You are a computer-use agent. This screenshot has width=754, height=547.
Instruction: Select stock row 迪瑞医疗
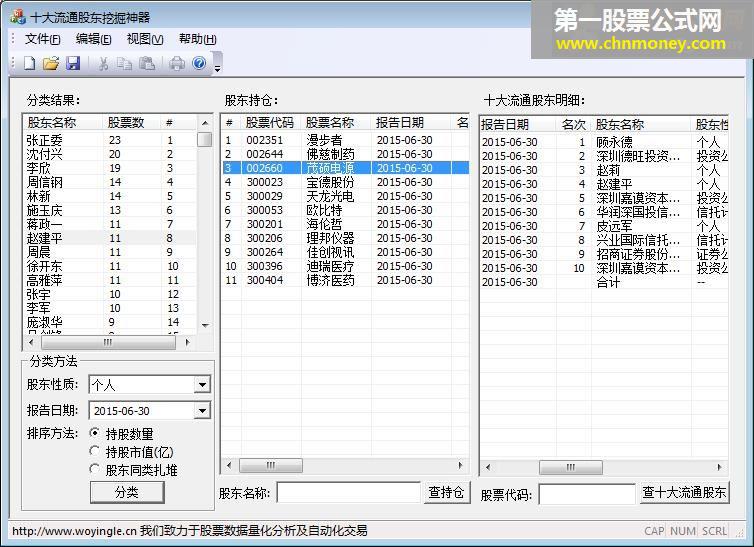coord(345,266)
